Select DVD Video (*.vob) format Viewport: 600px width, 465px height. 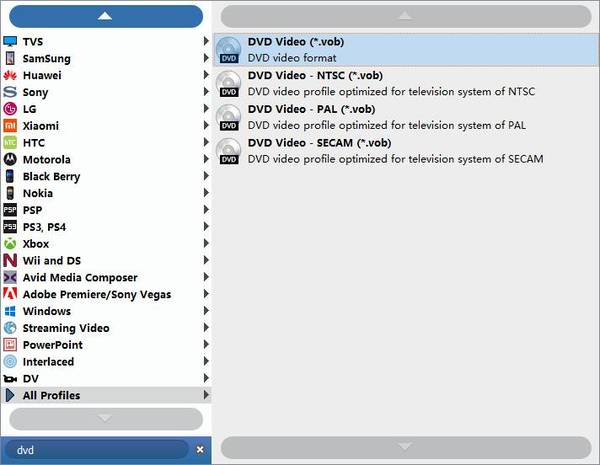click(406, 50)
